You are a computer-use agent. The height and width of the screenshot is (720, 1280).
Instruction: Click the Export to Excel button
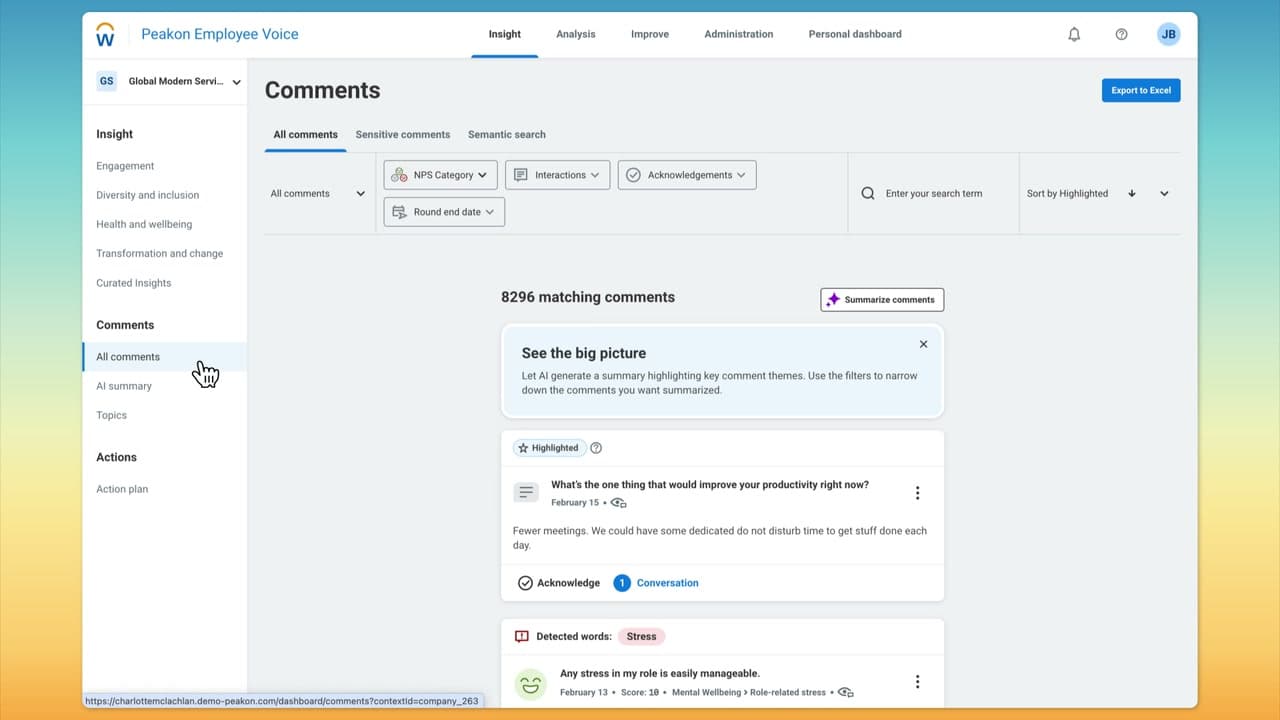[x=1141, y=90]
